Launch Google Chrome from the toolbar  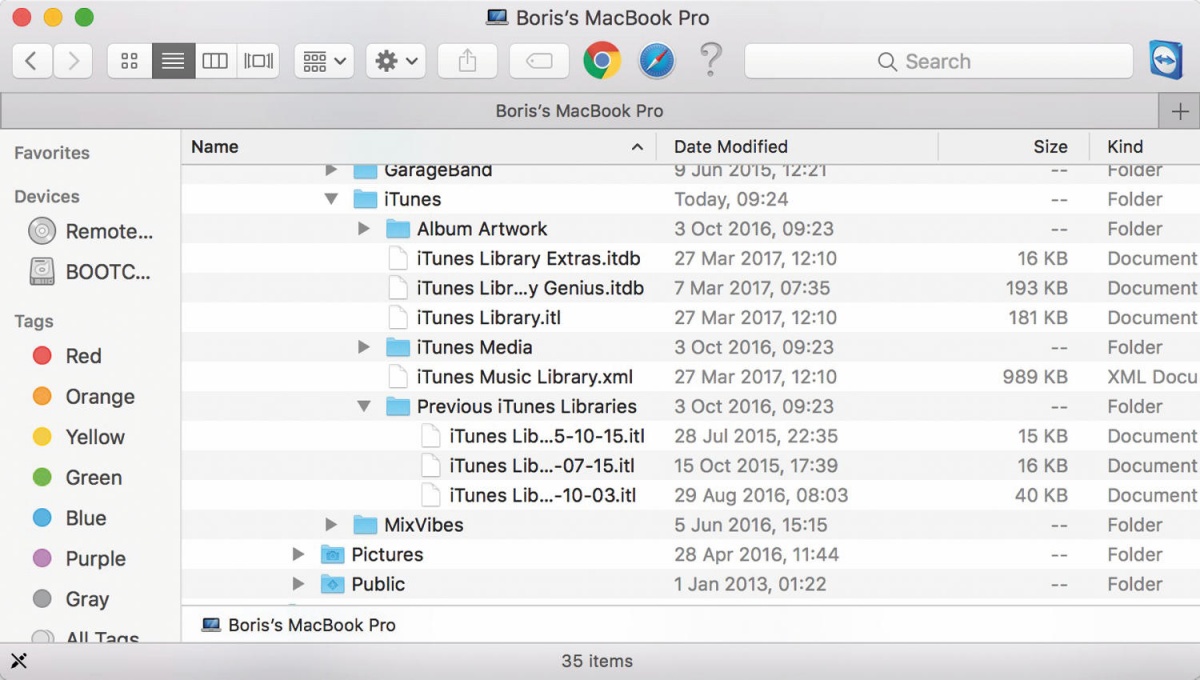click(602, 61)
